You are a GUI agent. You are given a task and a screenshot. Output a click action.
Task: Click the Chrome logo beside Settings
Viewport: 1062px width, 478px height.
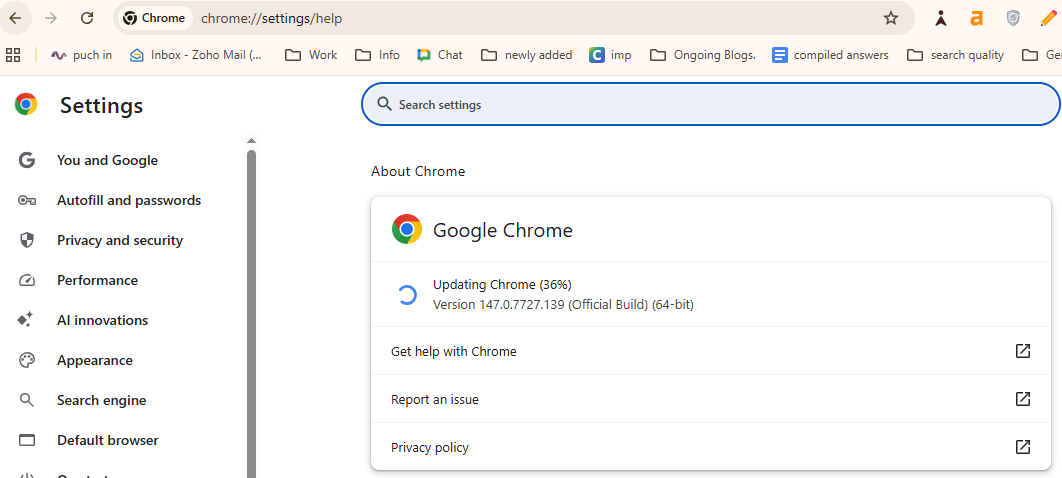tap(26, 104)
